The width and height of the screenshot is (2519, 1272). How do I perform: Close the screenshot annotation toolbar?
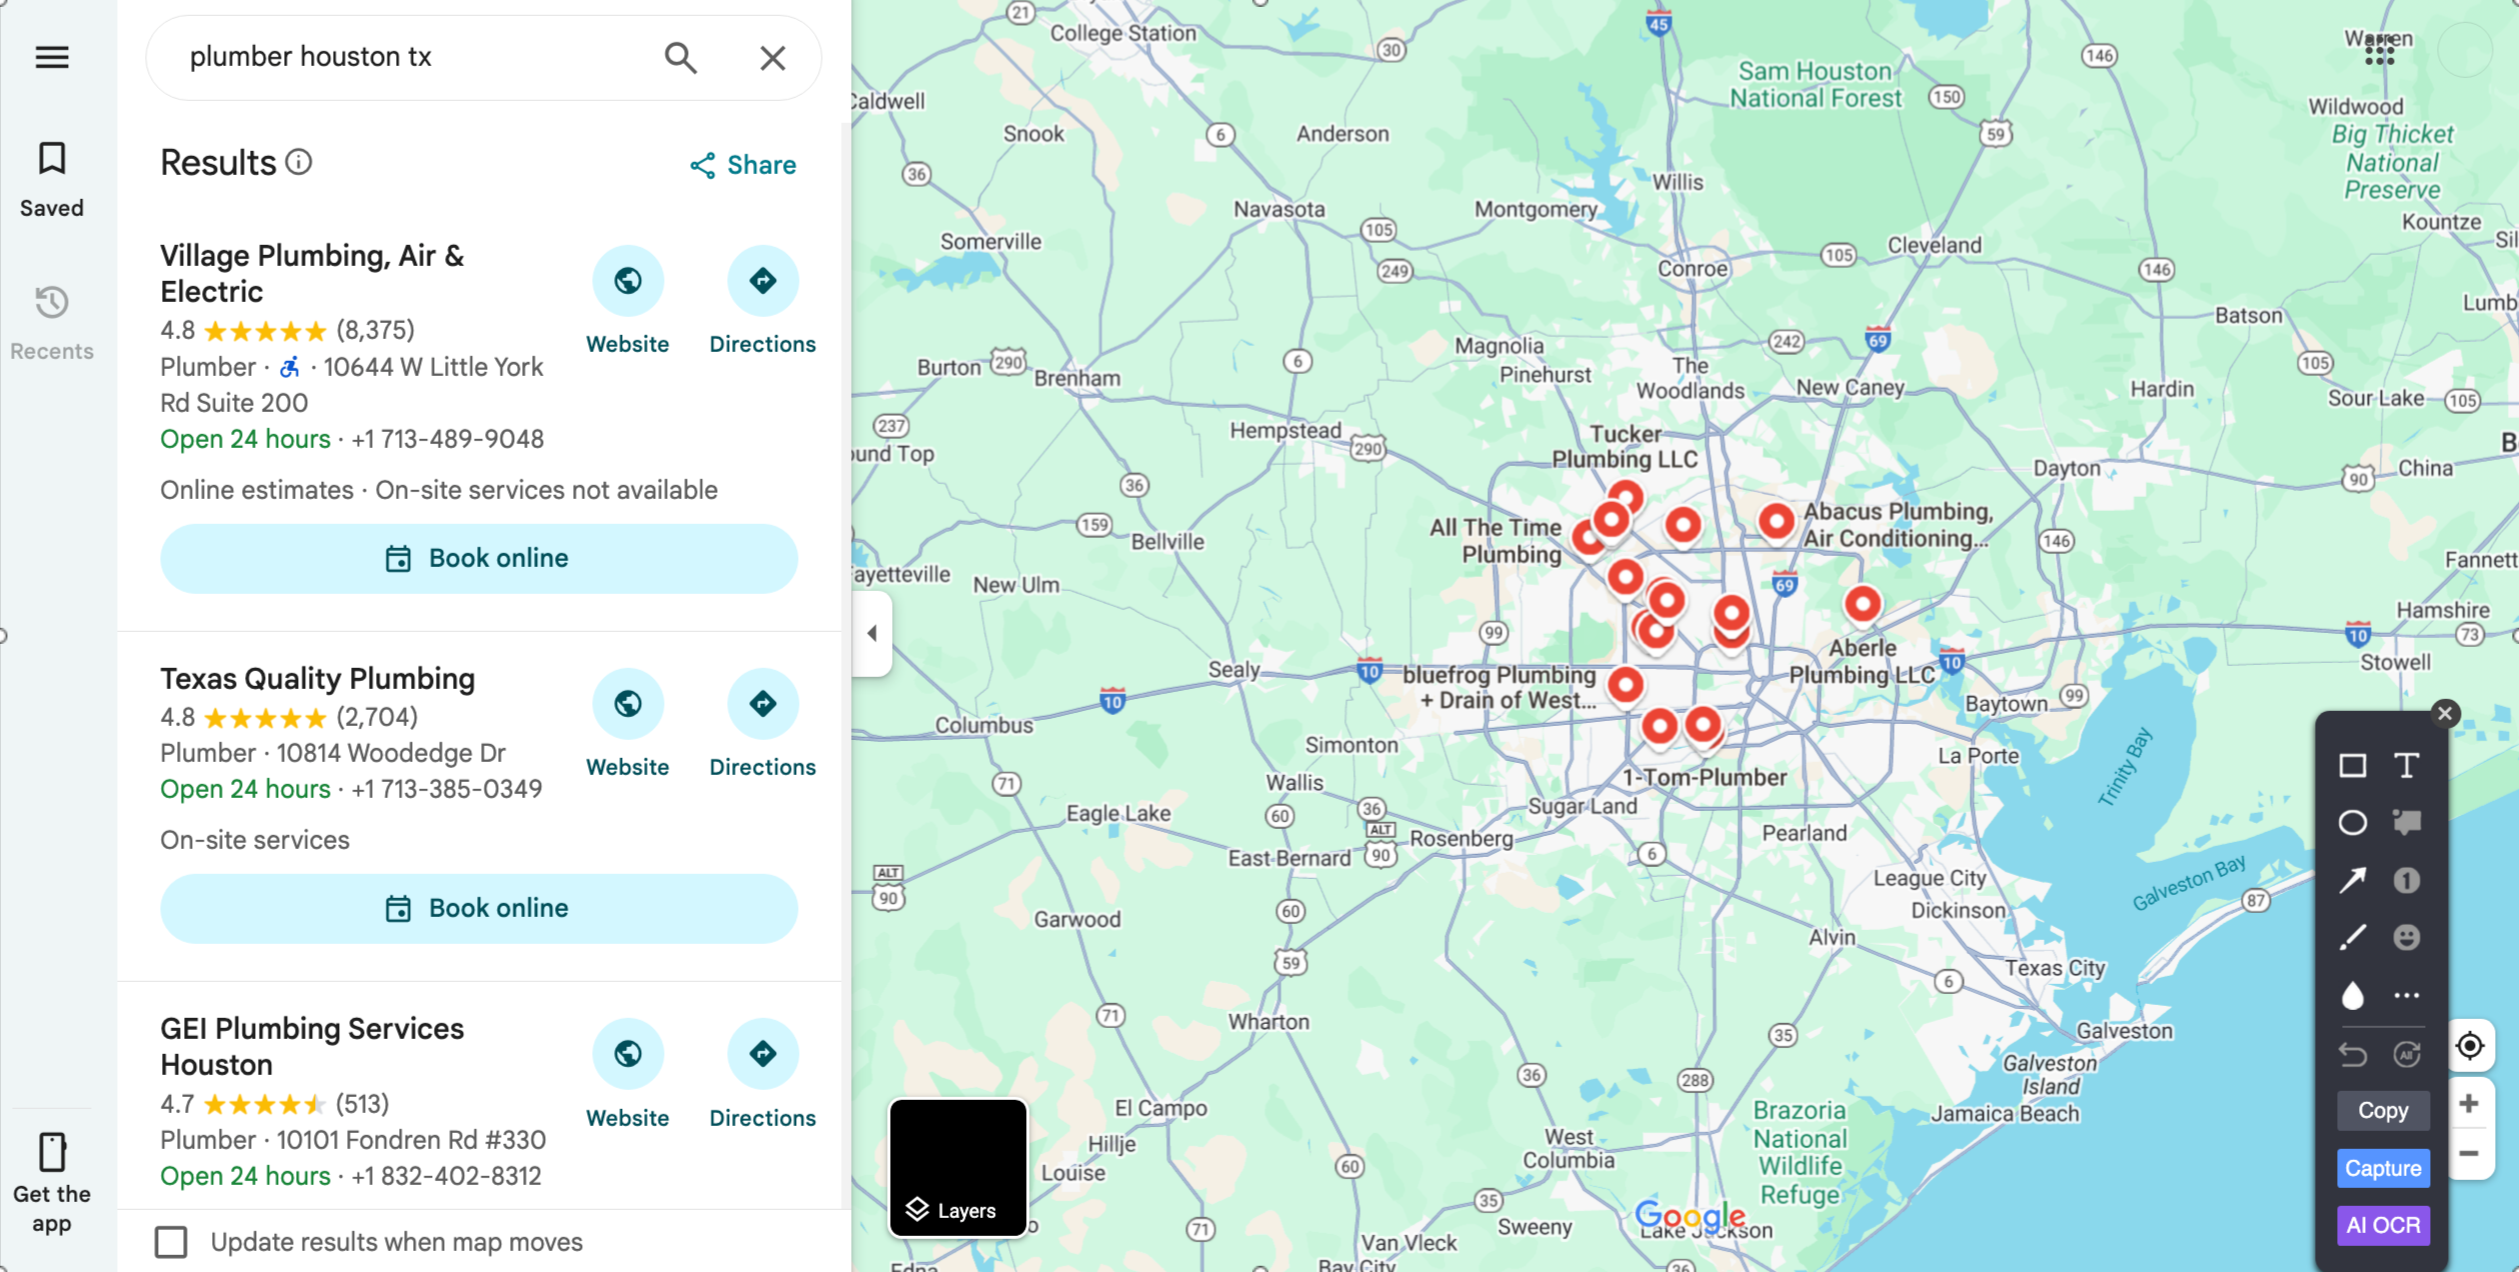2445,713
